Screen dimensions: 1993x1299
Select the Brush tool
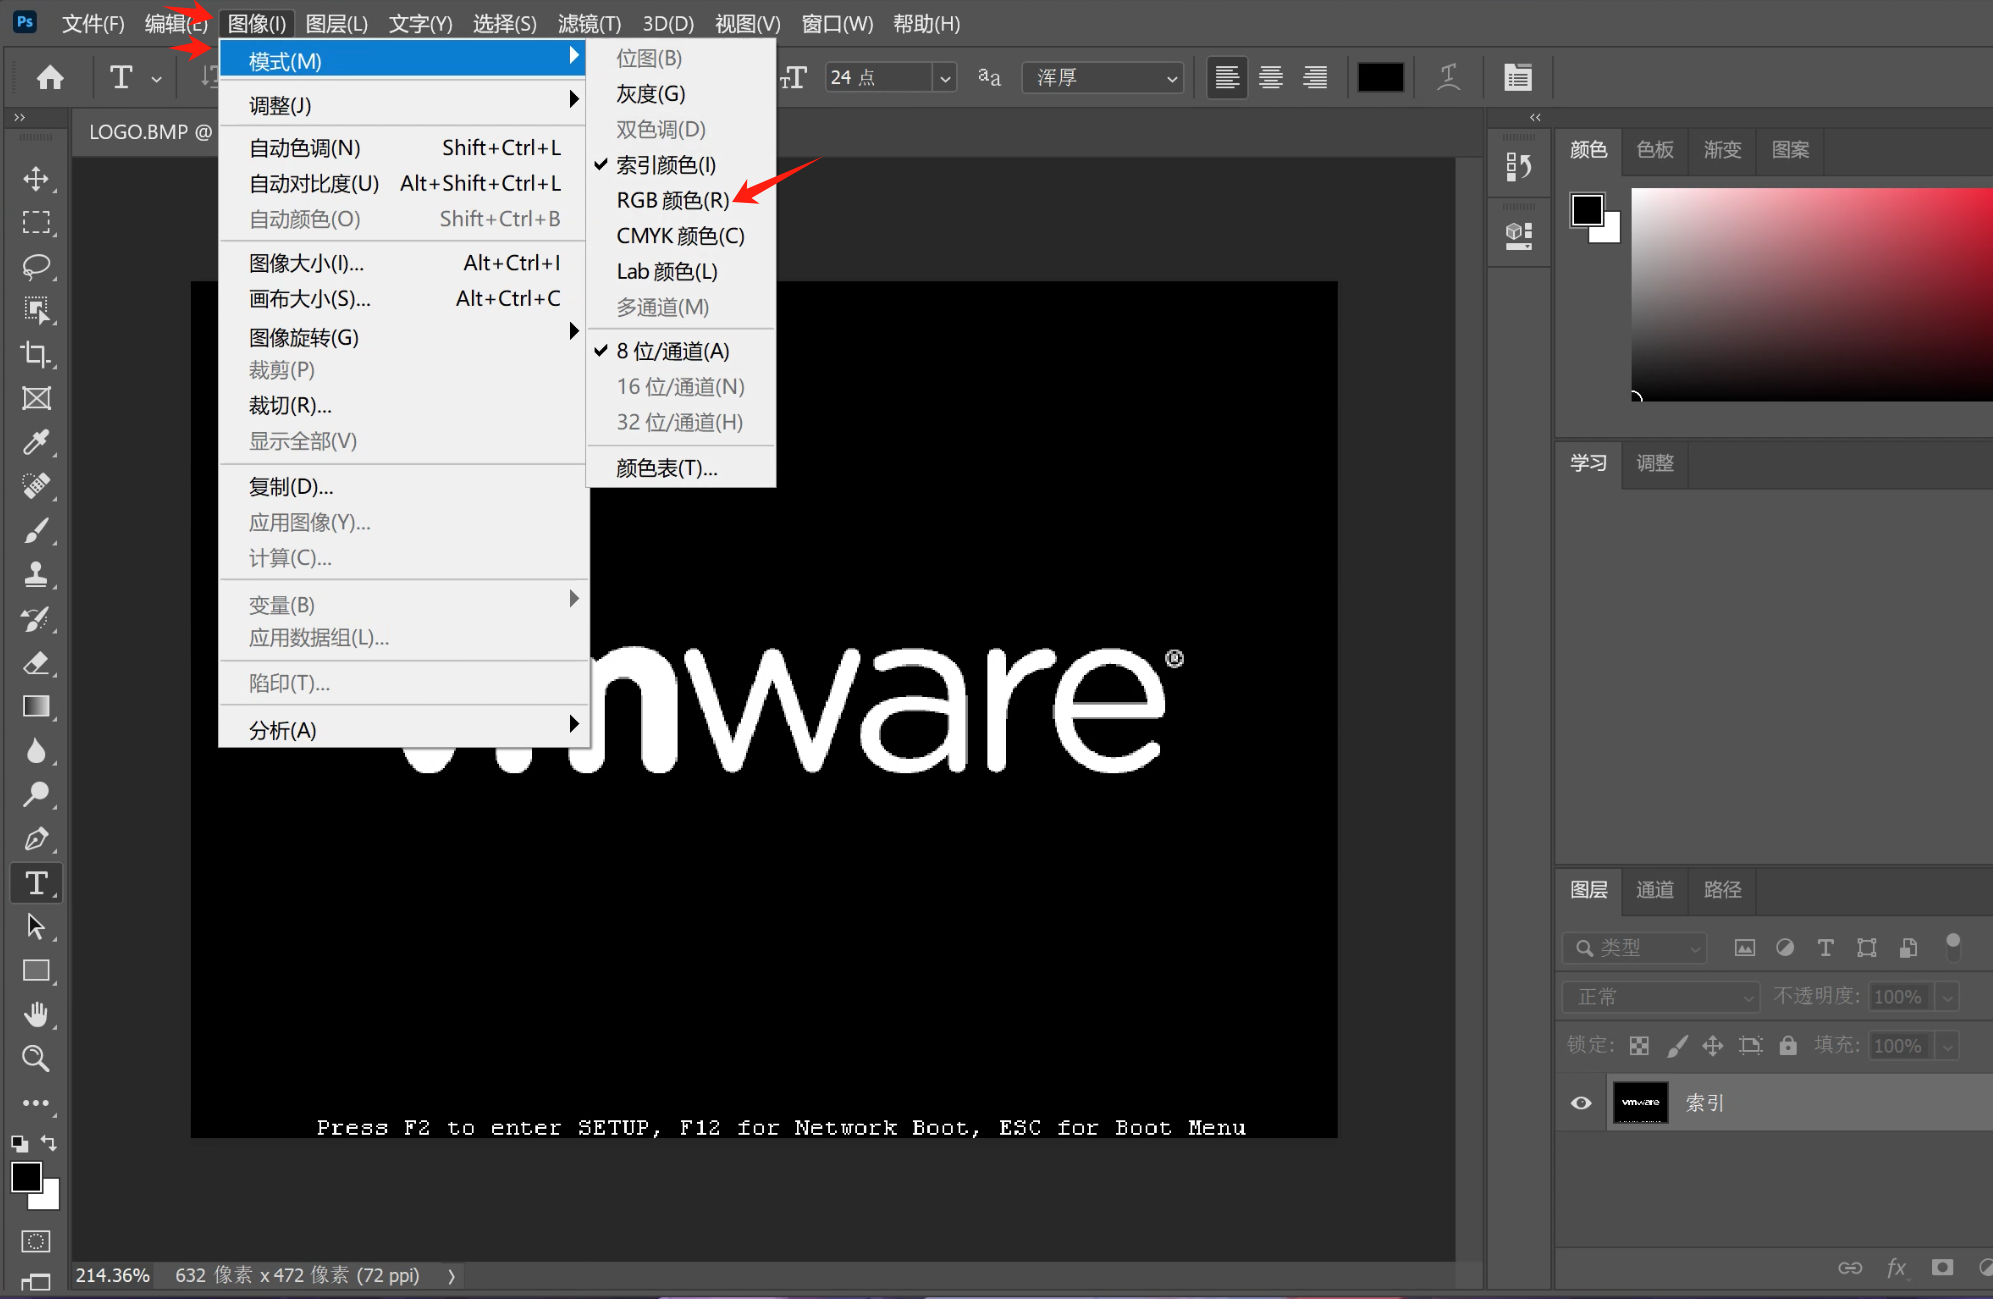36,530
